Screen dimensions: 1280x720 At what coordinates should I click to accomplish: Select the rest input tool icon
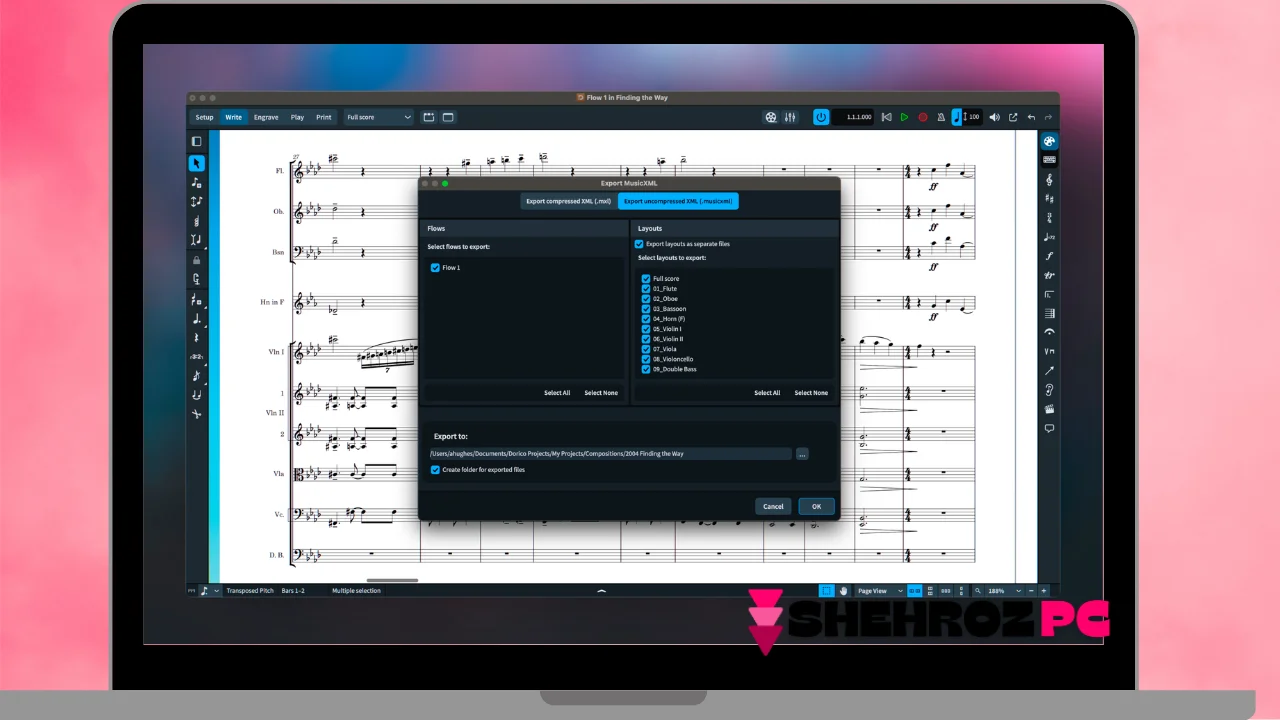[x=197, y=338]
